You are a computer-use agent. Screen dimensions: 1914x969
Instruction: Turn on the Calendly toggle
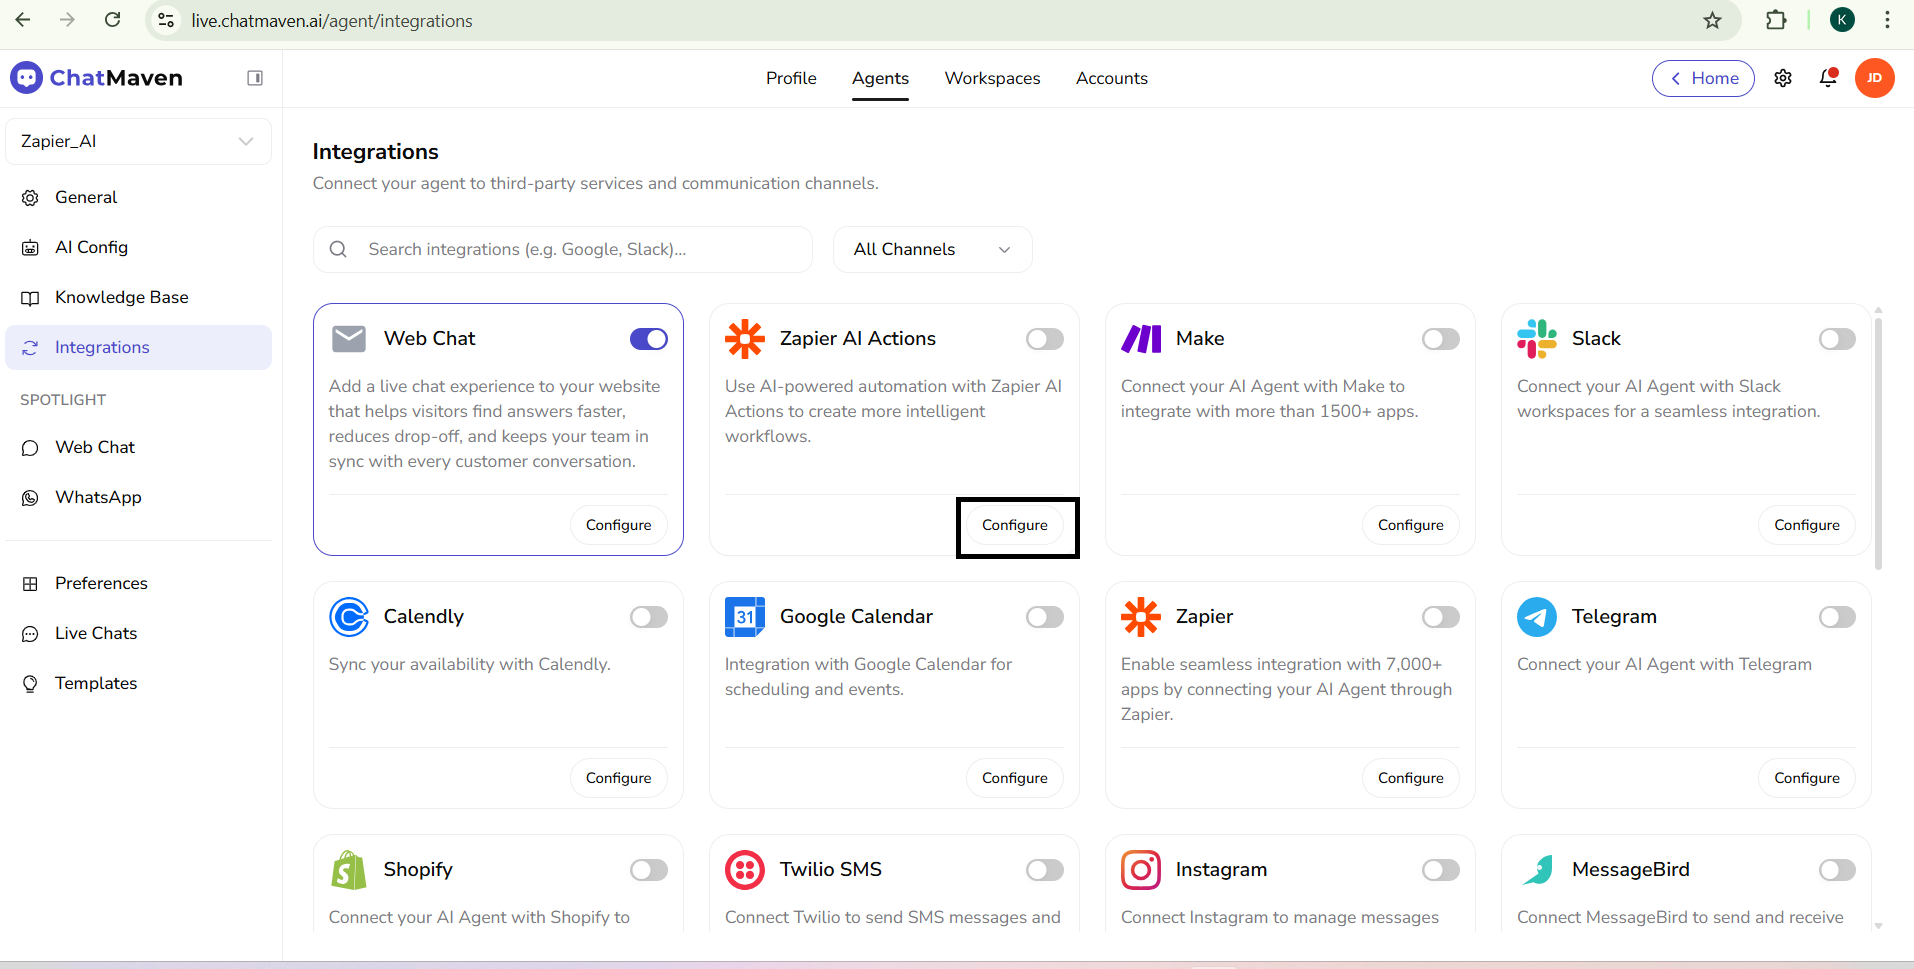click(x=648, y=617)
